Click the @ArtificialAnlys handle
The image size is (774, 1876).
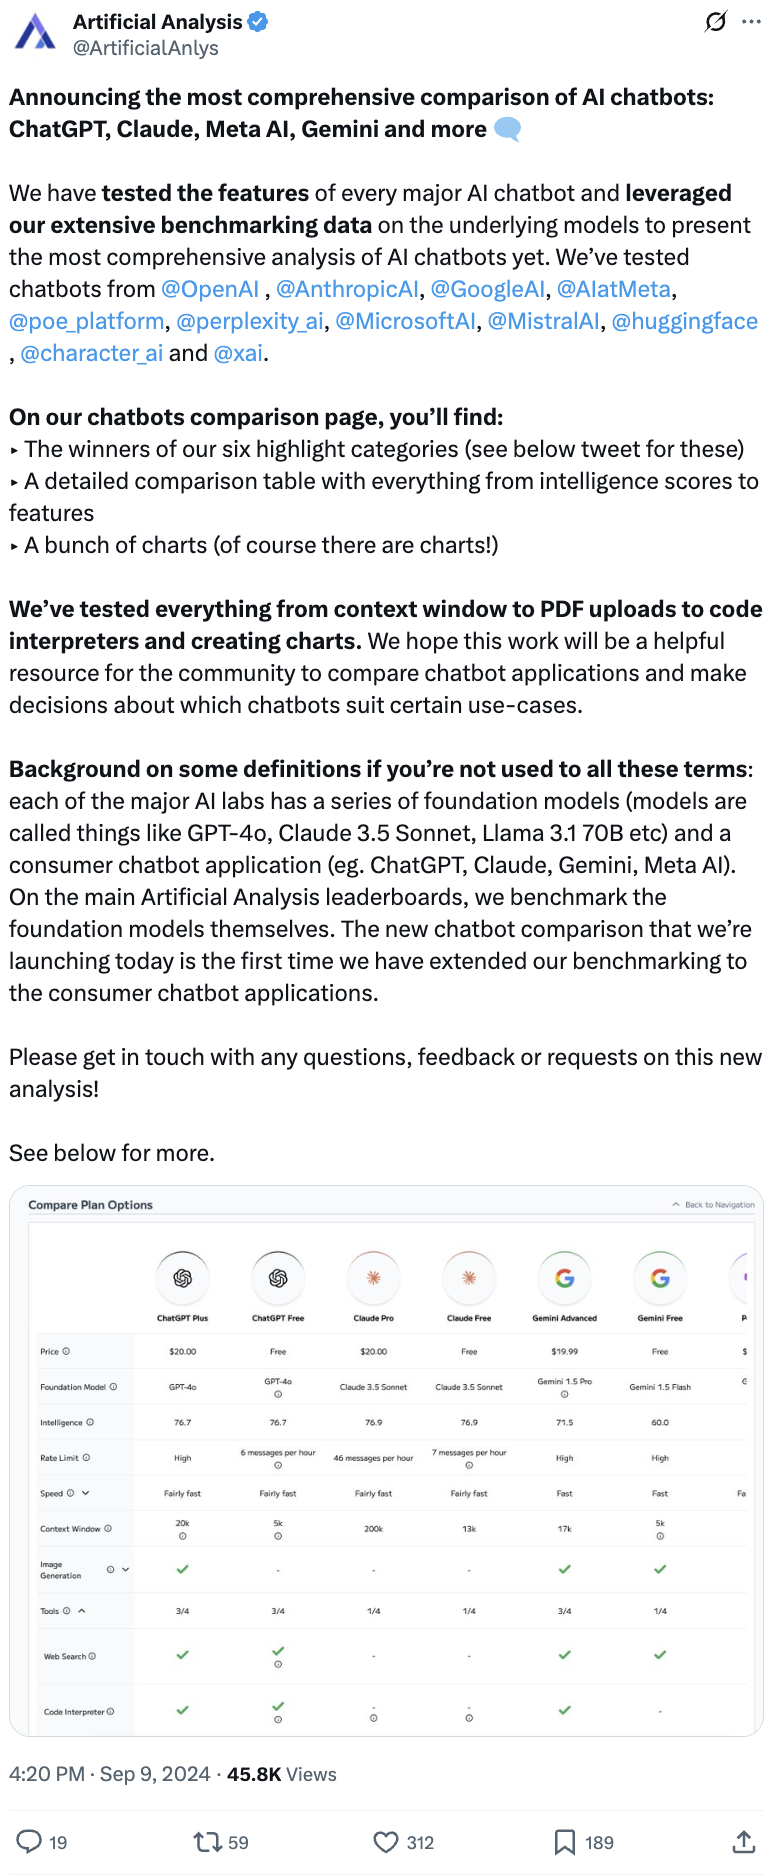(146, 47)
